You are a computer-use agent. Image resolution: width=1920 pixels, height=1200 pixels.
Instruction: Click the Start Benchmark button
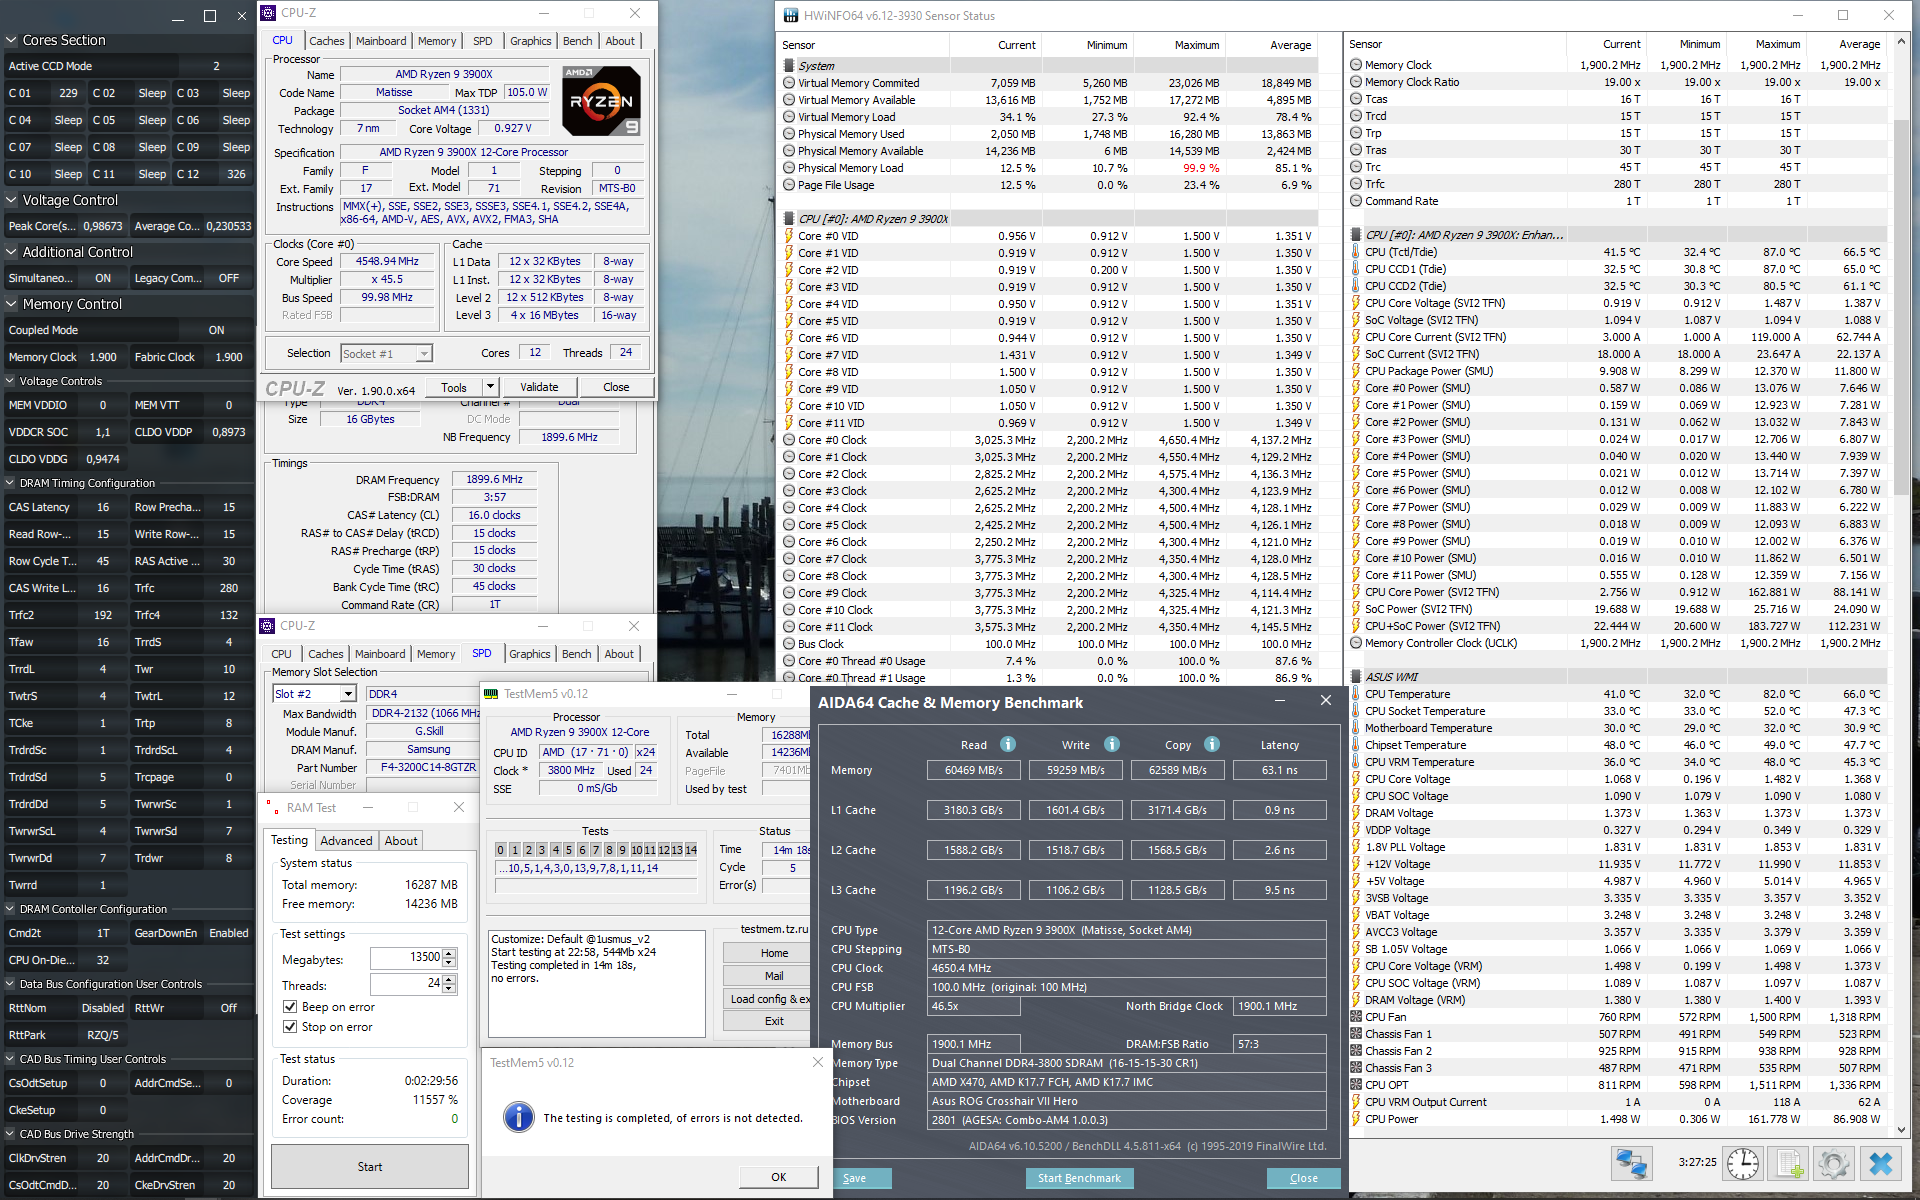(x=1079, y=1178)
